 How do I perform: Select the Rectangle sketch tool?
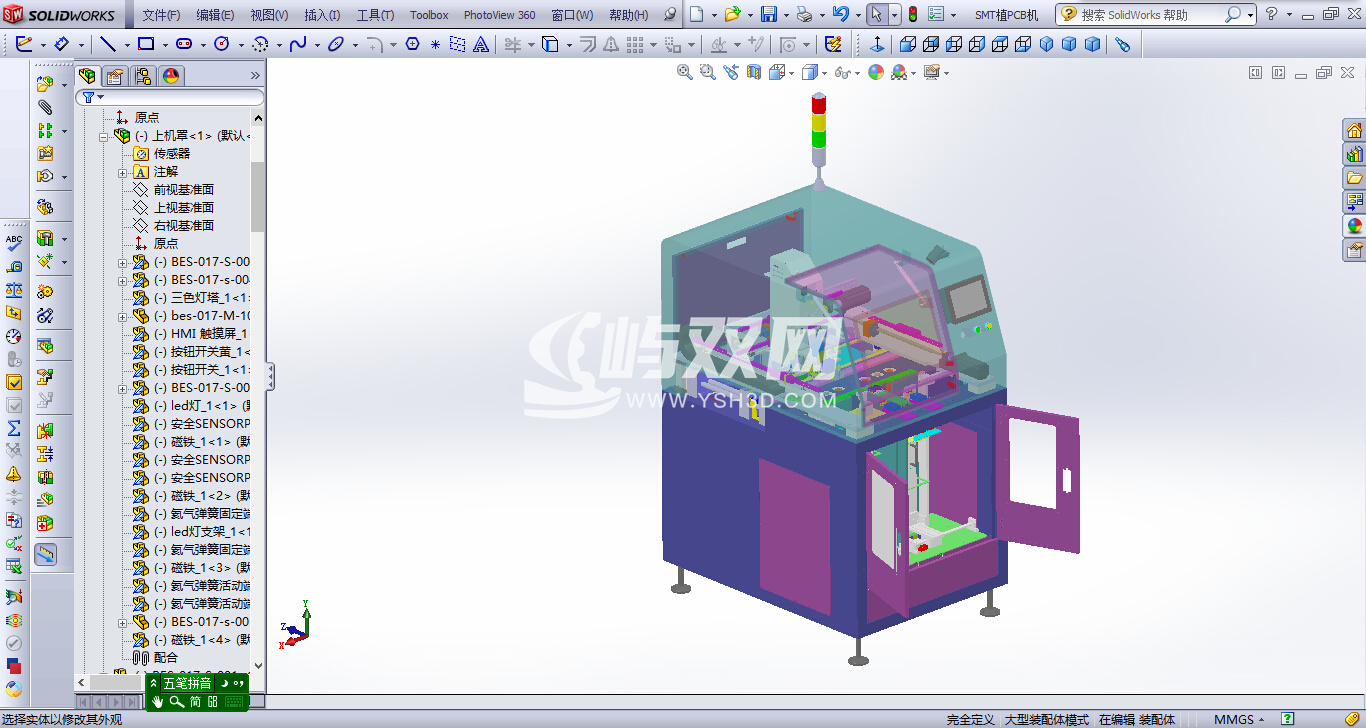click(146, 44)
